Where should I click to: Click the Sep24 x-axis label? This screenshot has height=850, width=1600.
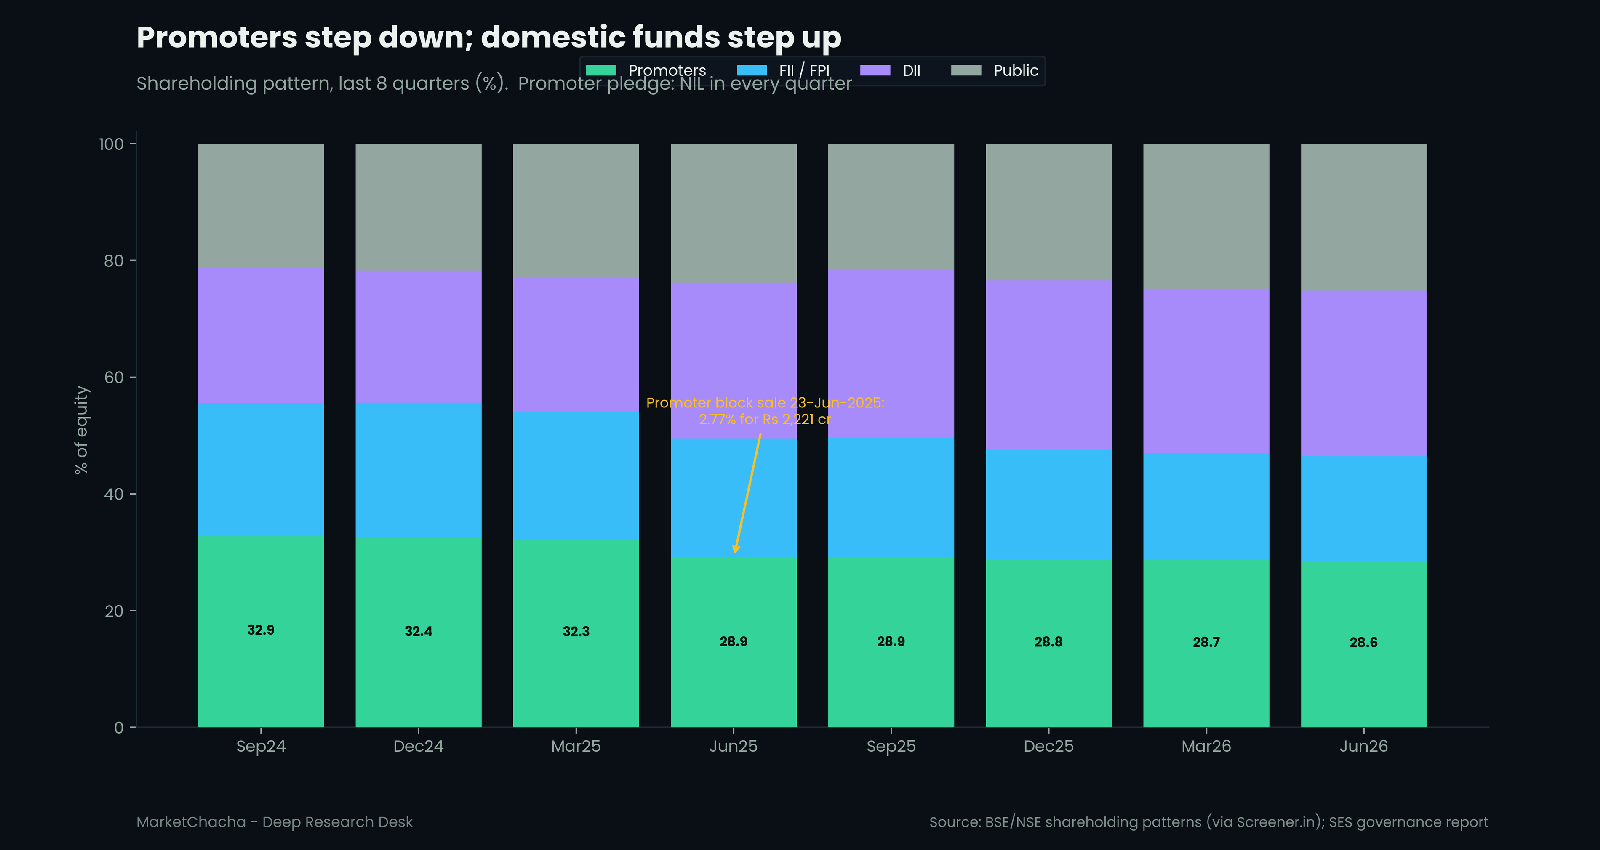point(261,746)
